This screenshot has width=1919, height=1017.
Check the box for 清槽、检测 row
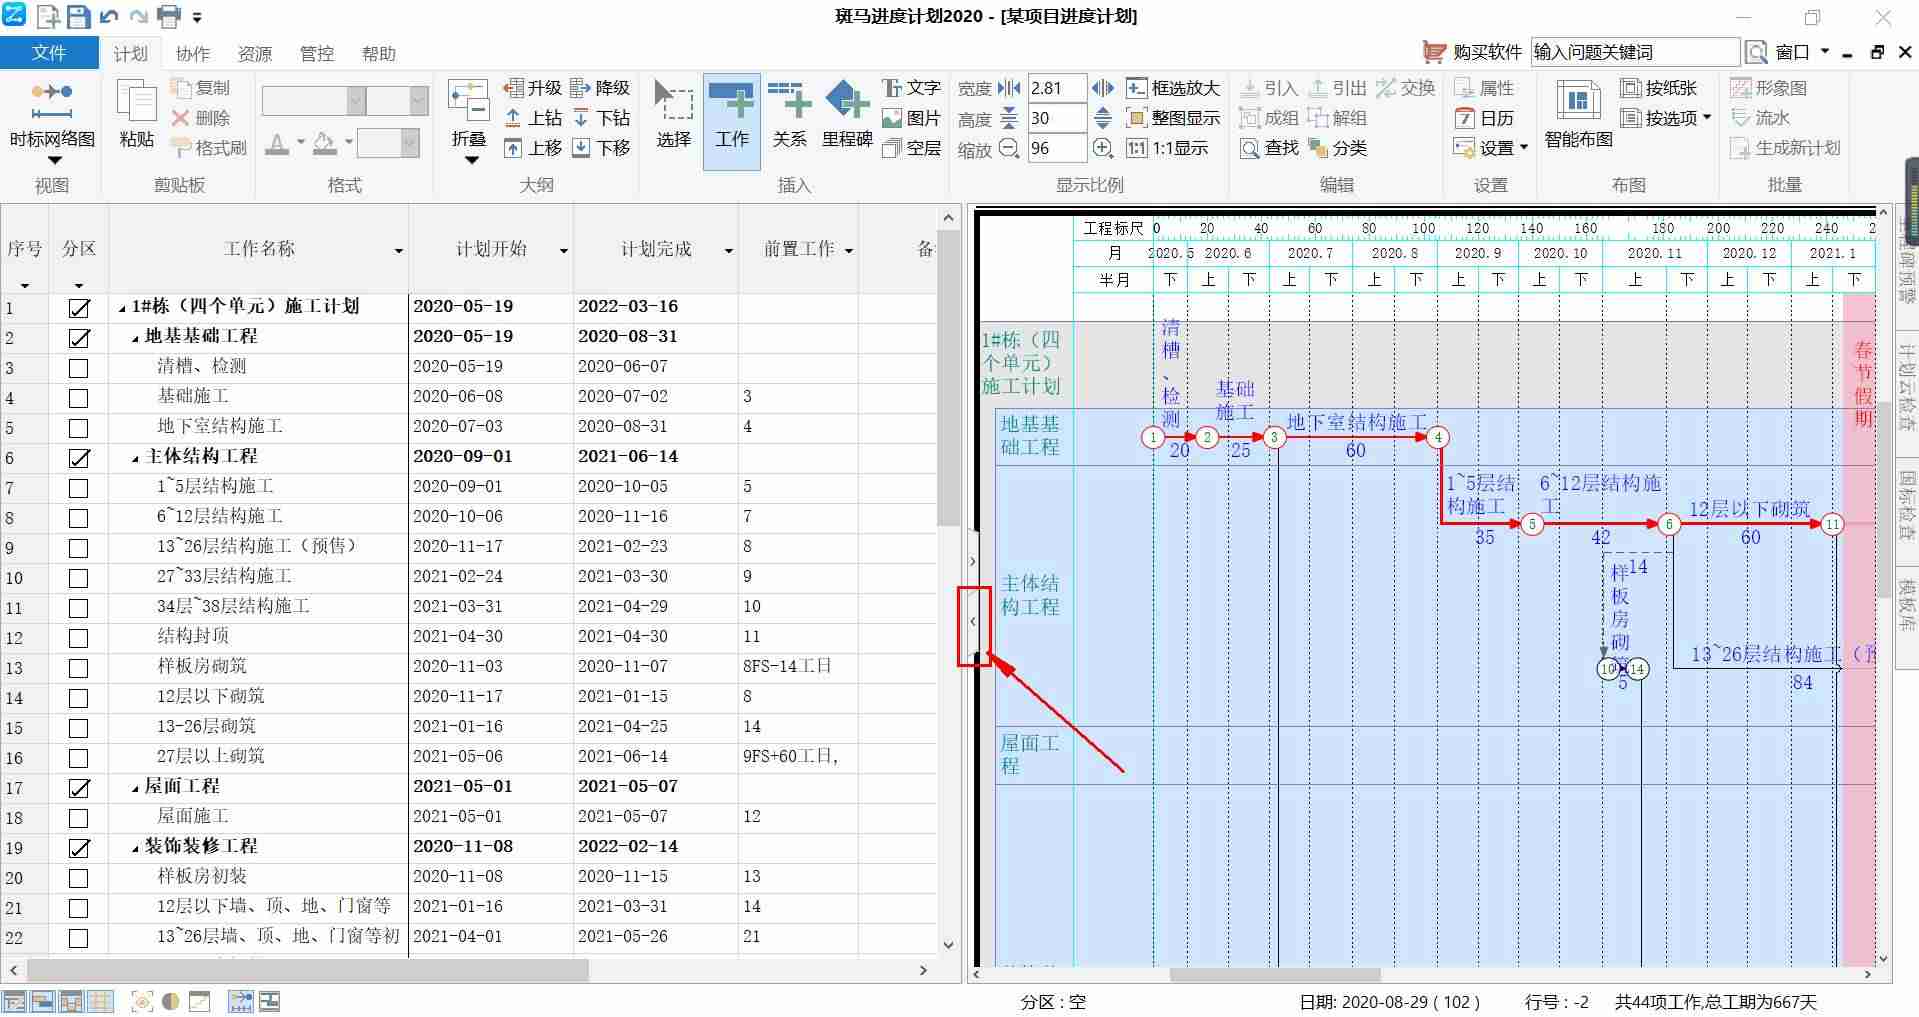pos(78,368)
